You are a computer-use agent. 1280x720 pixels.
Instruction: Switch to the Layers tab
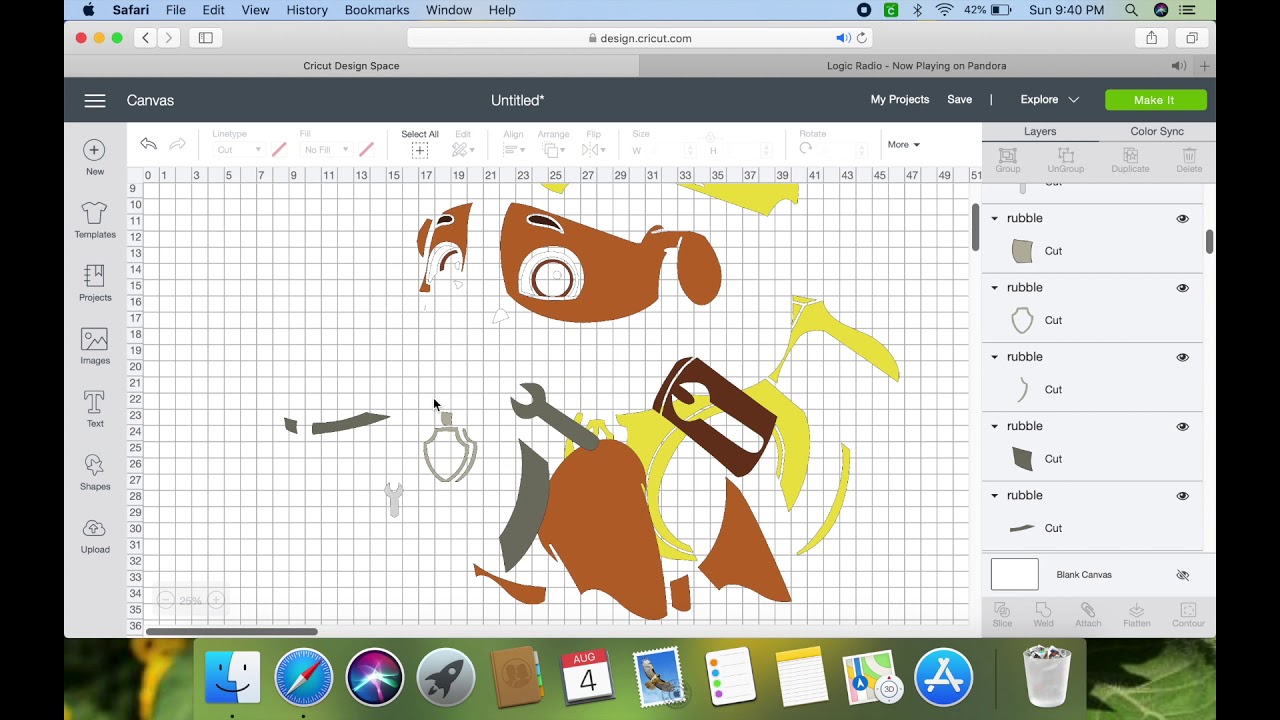(1040, 132)
